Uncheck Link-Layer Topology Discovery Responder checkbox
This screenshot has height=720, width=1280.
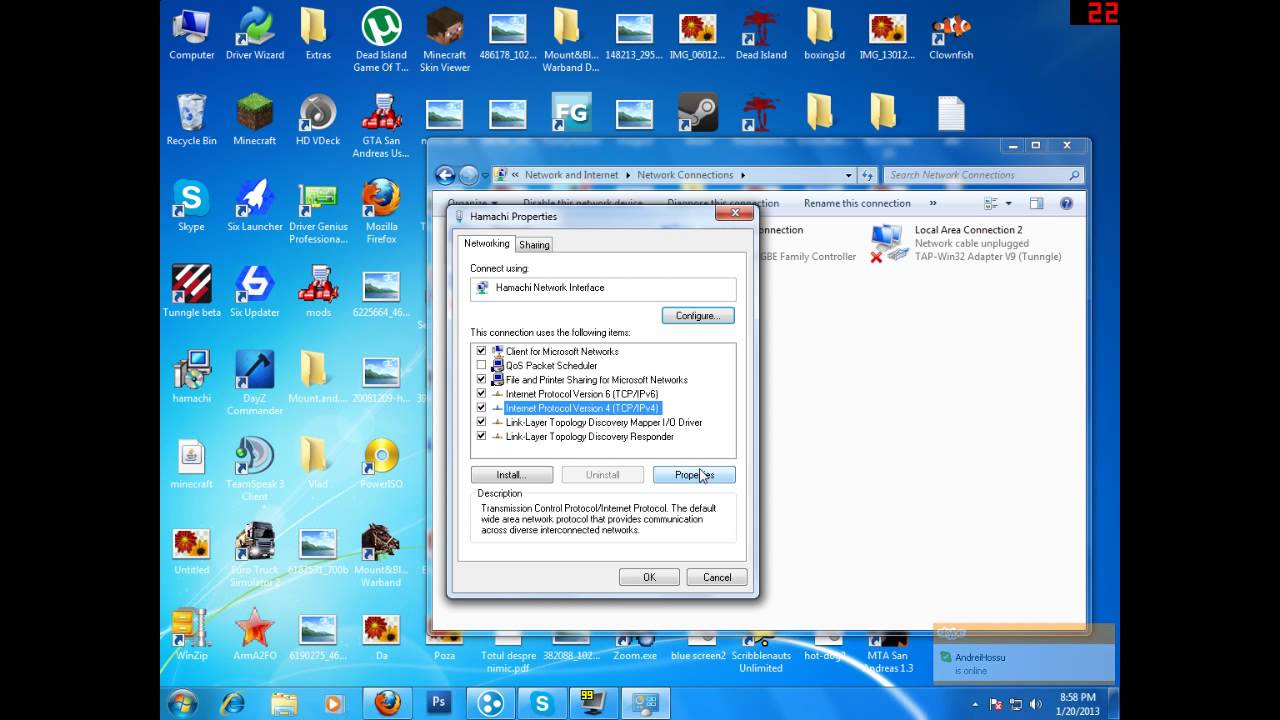click(481, 436)
